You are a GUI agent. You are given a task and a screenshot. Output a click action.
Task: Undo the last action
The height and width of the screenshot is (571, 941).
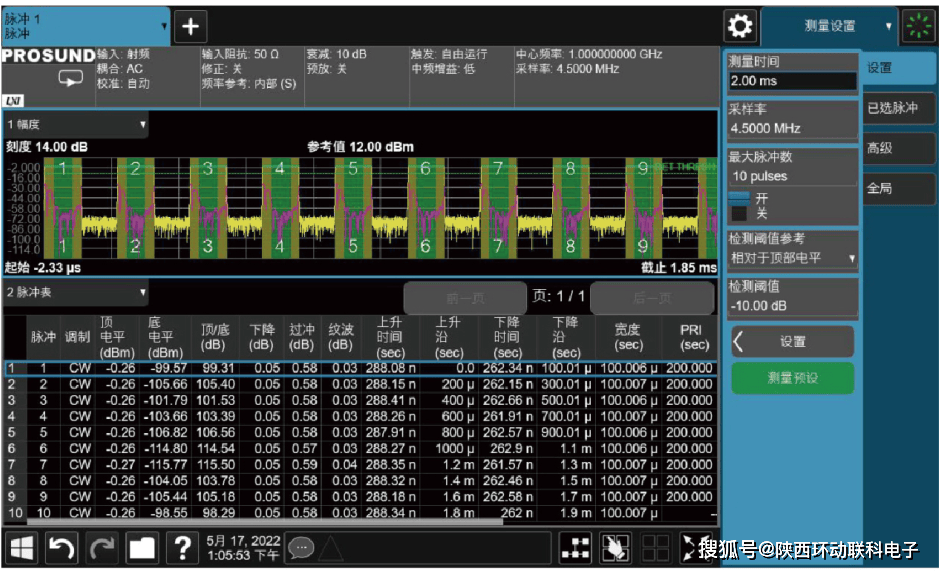[x=62, y=548]
